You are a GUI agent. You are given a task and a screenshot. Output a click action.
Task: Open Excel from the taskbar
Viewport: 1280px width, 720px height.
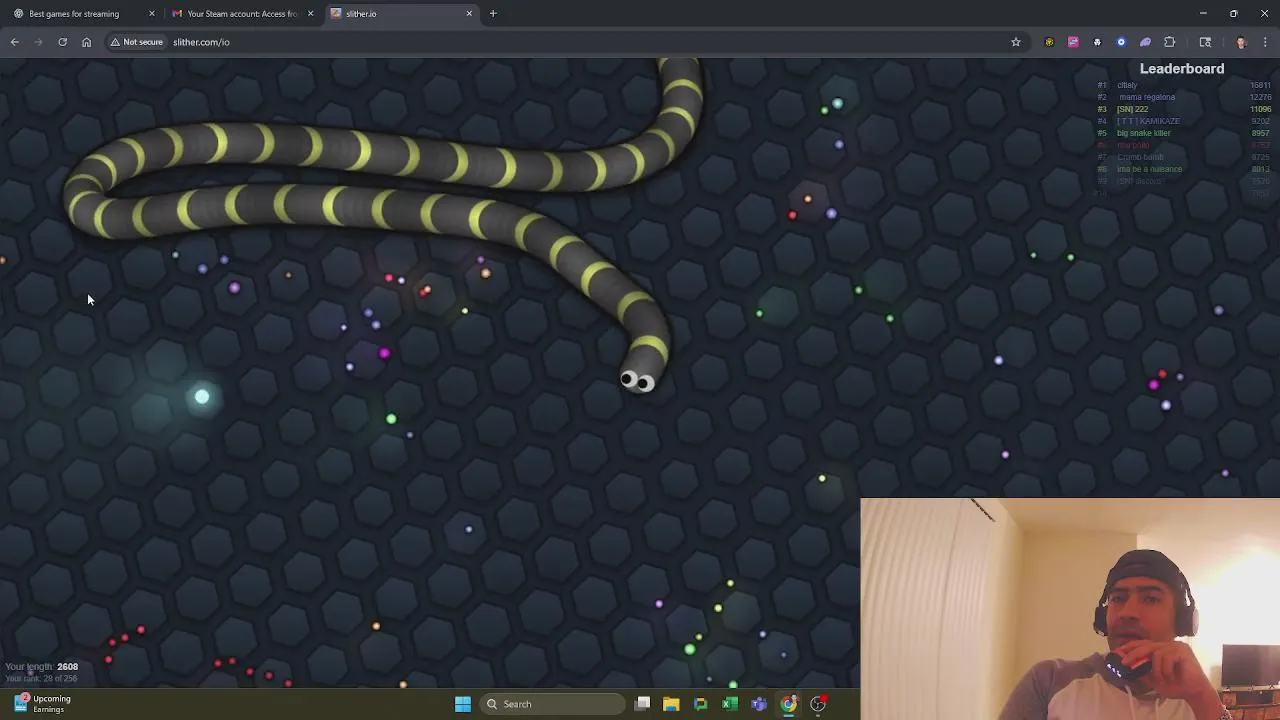click(730, 704)
